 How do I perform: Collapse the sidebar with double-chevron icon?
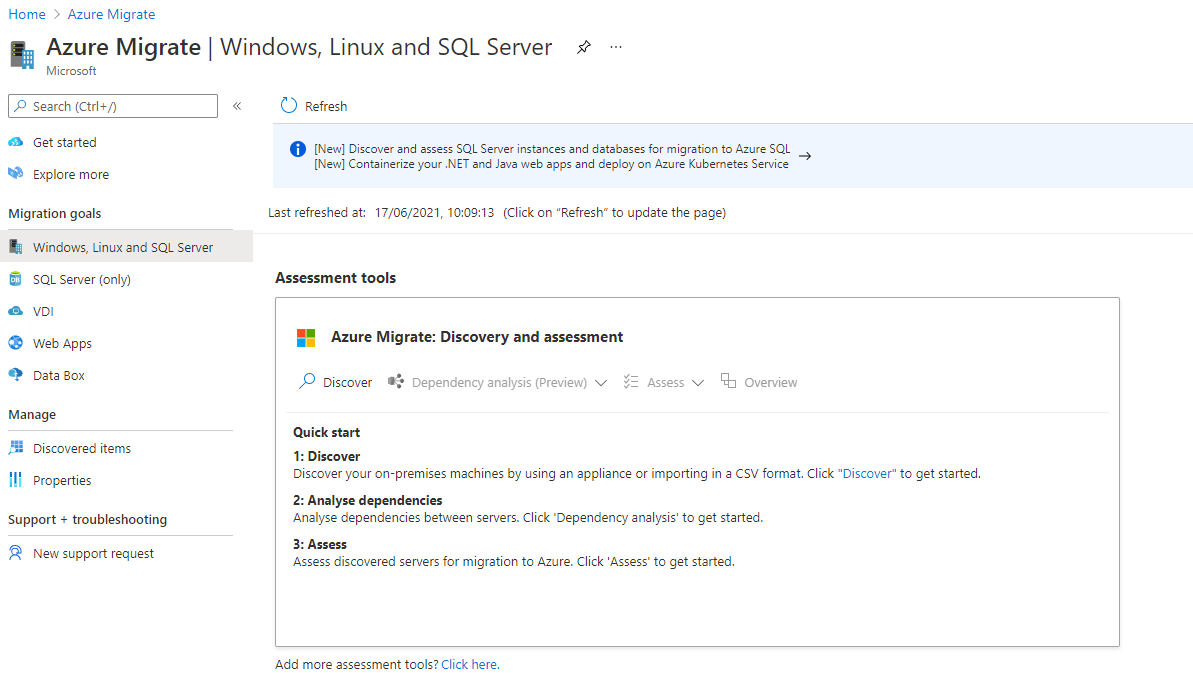pyautogui.click(x=237, y=106)
